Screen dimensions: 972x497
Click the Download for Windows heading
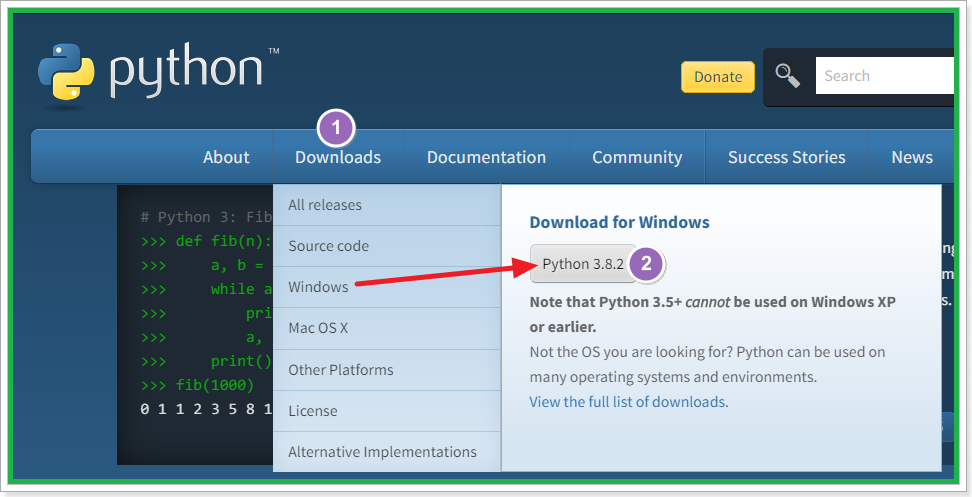(619, 222)
